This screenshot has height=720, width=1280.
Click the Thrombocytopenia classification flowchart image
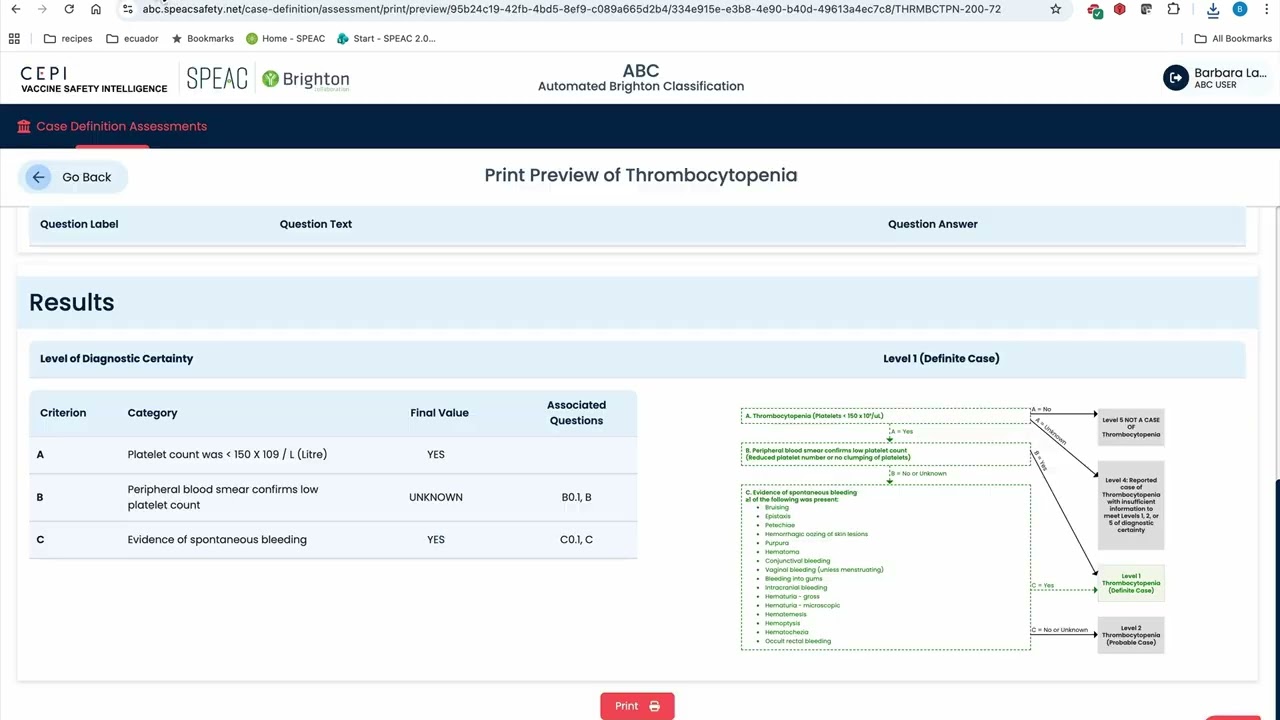pos(953,529)
